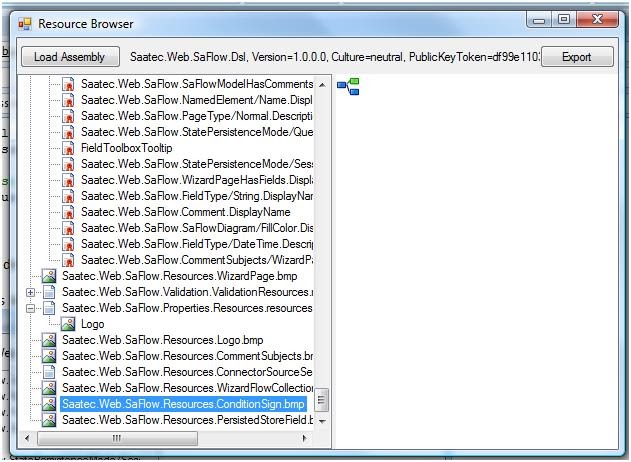Click document icon next to Properties.Resources.resources
Viewport: 631px width, 462px height.
point(49,308)
